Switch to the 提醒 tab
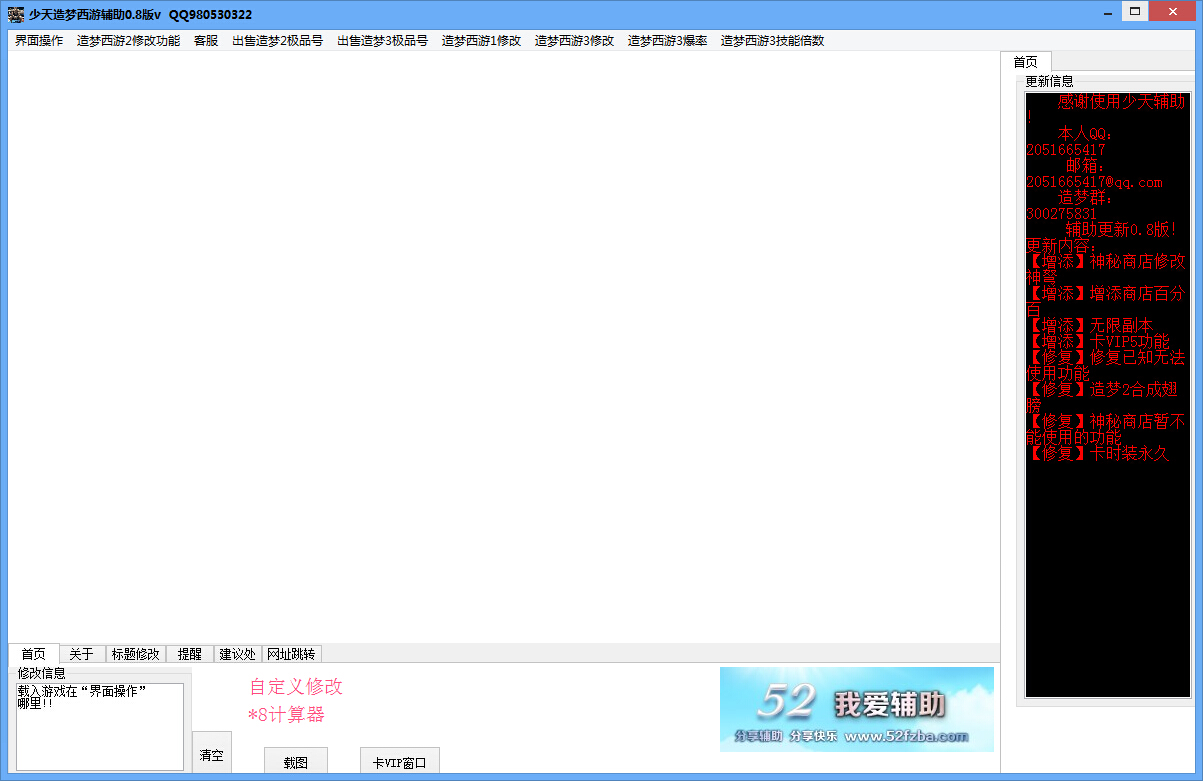 tap(189, 654)
